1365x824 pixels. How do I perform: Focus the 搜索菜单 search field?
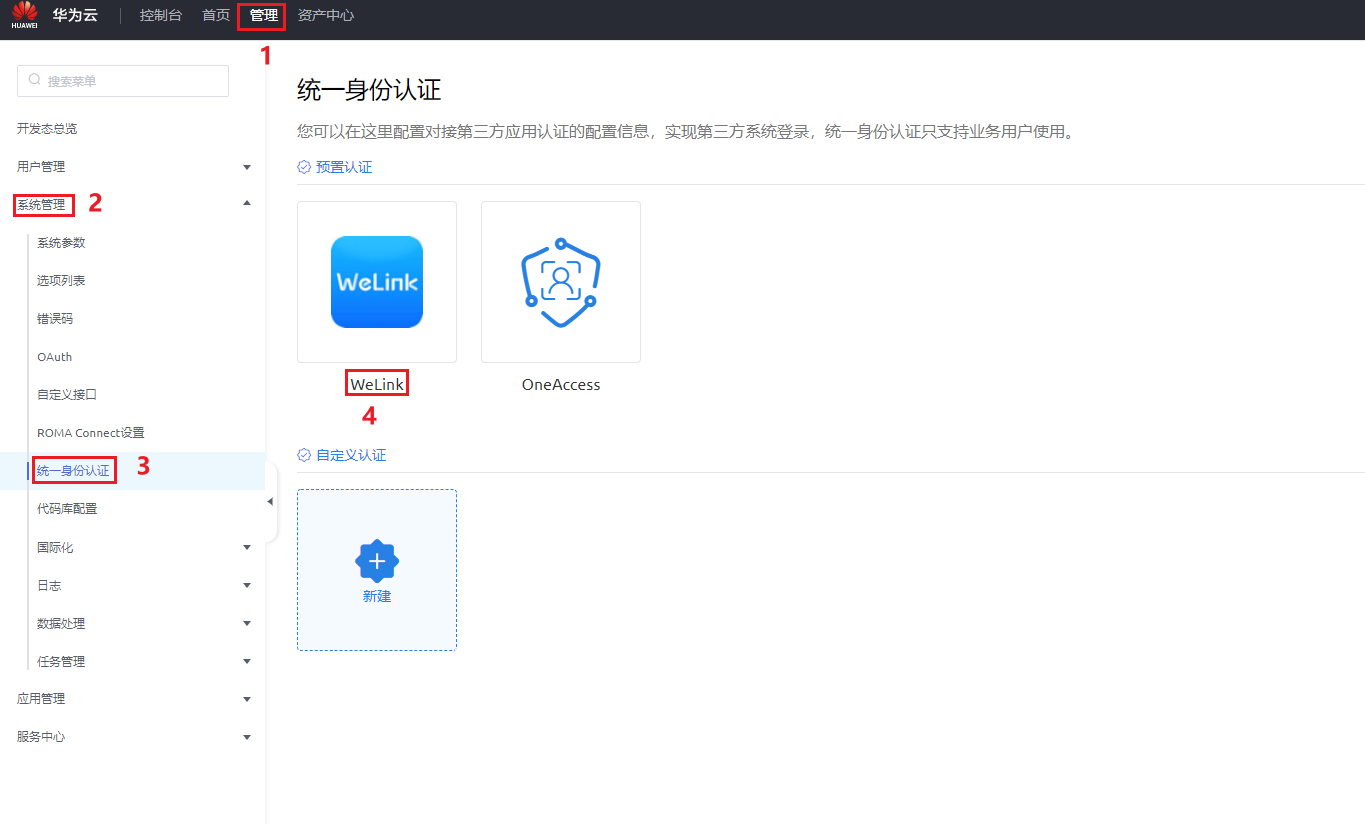click(x=123, y=81)
